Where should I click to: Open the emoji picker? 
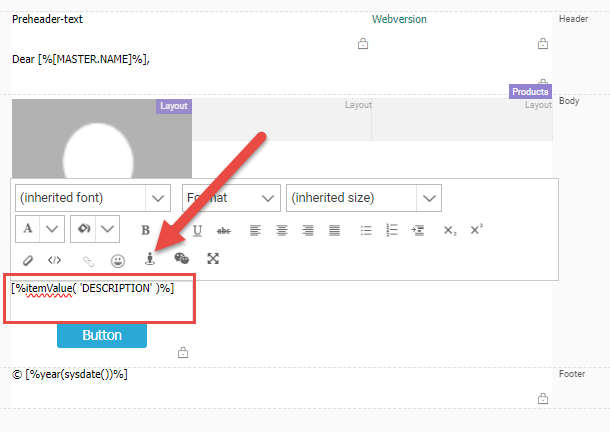pos(117,259)
